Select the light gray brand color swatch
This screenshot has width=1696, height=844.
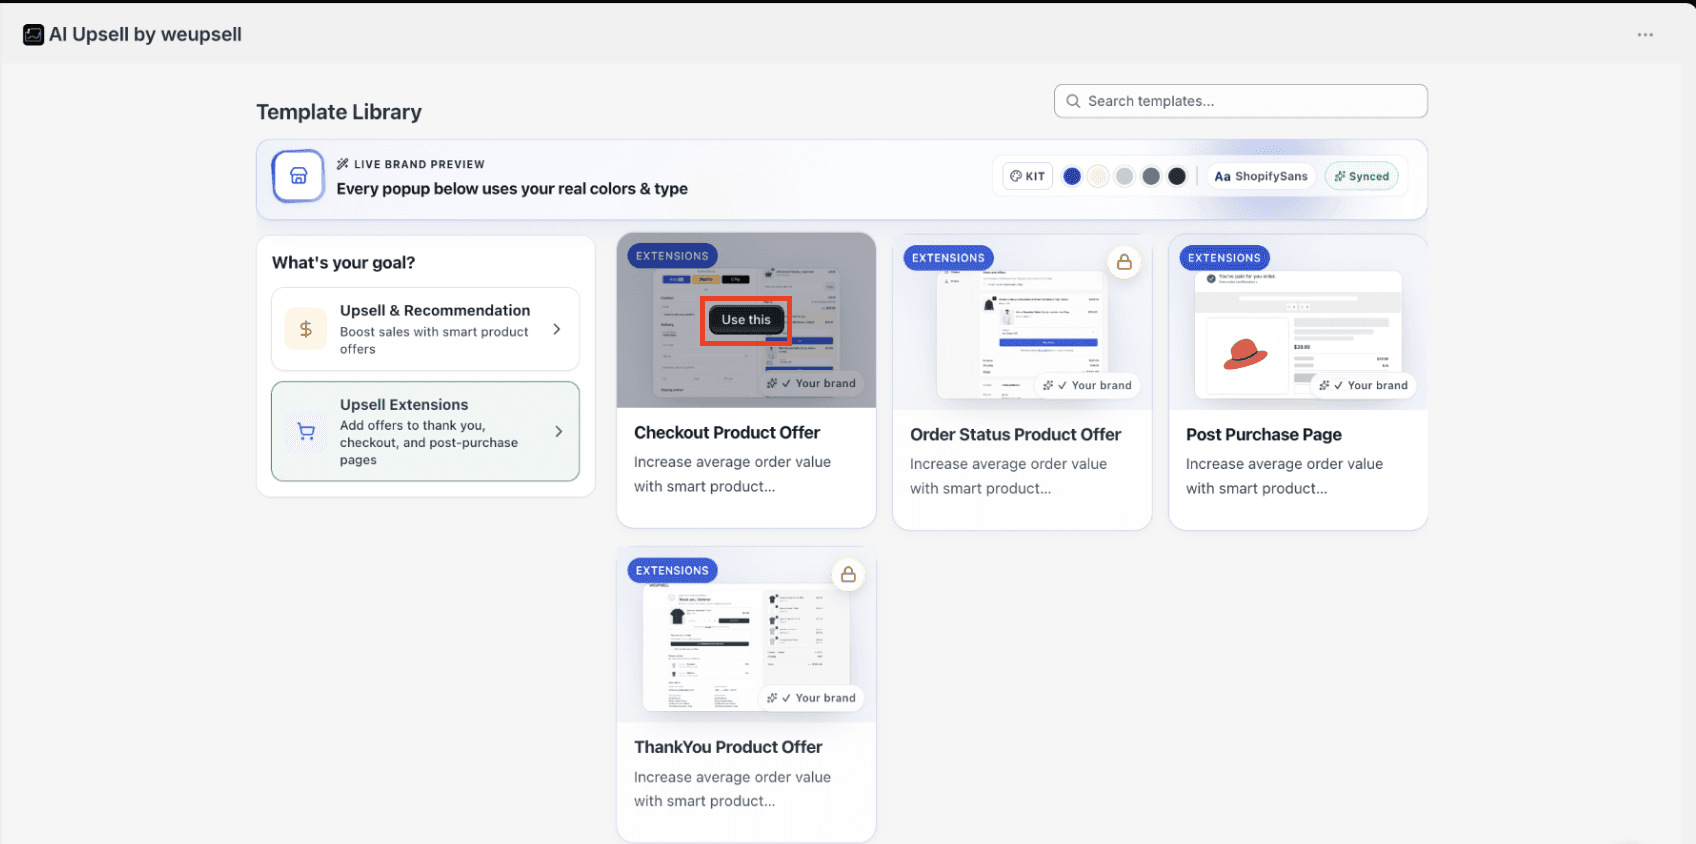1125,176
